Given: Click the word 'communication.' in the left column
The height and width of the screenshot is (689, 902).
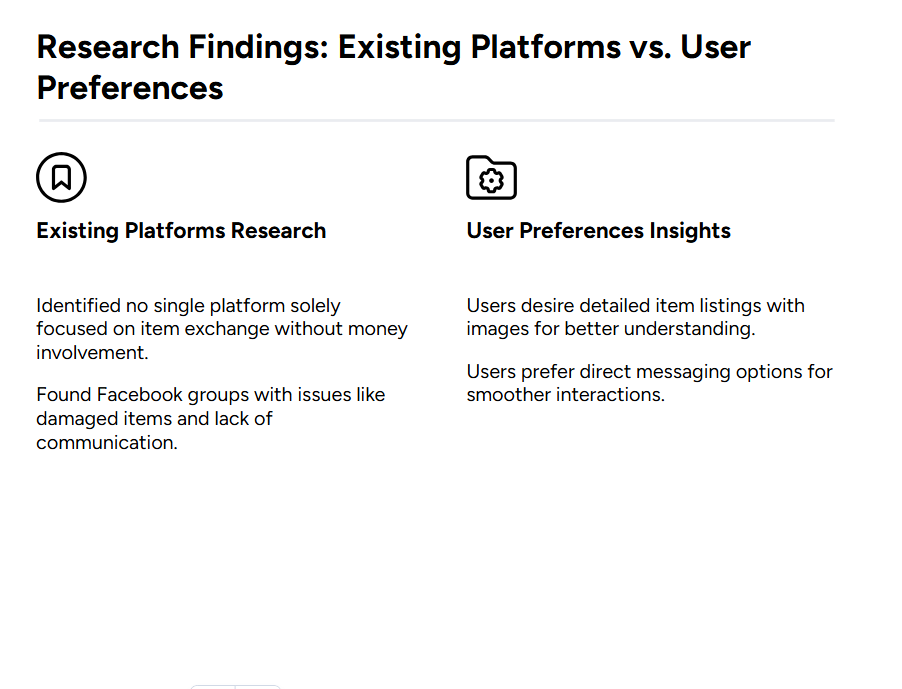Looking at the screenshot, I should pos(107,443).
